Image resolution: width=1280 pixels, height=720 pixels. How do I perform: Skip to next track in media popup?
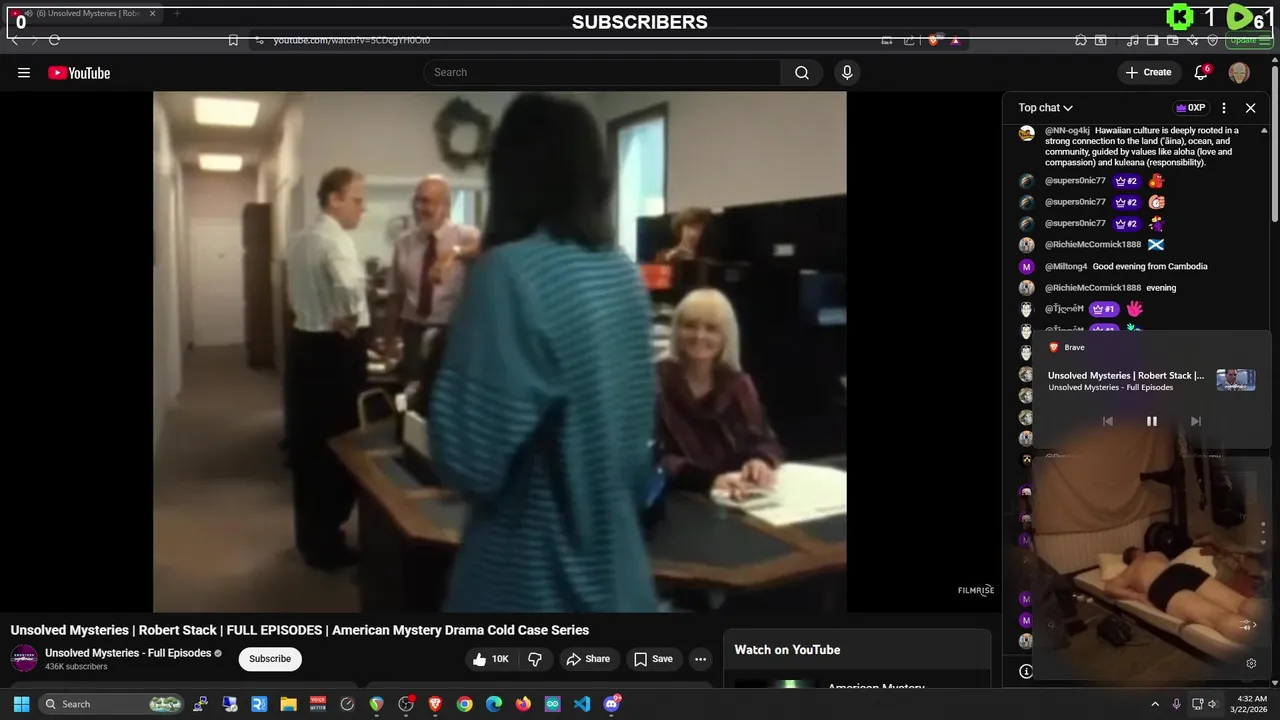coord(1195,421)
